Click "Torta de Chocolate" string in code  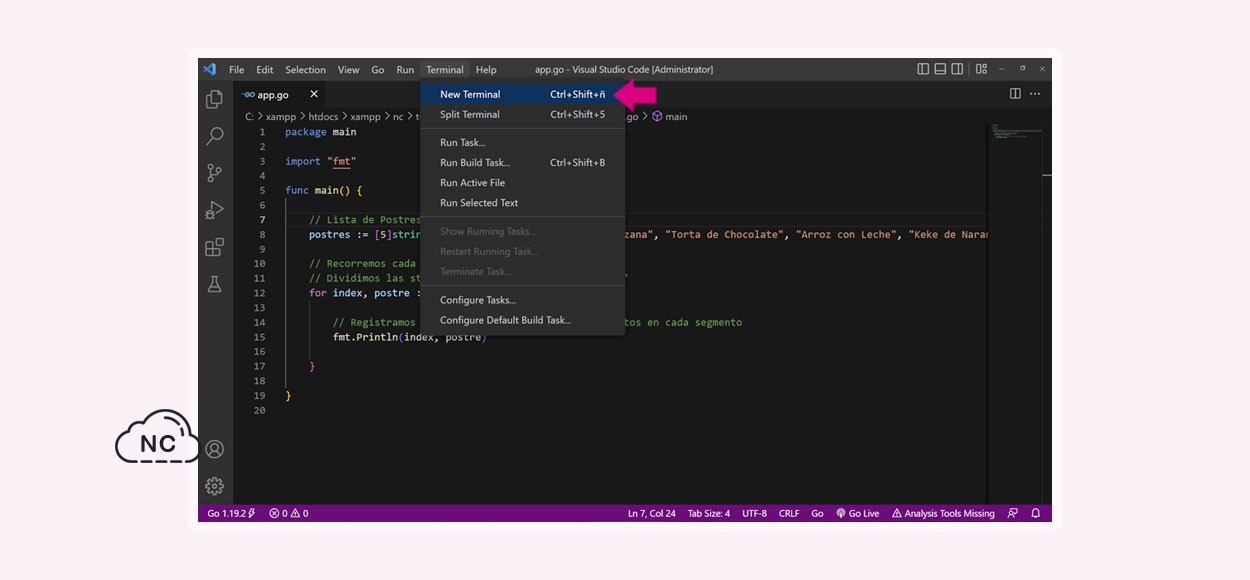point(725,234)
